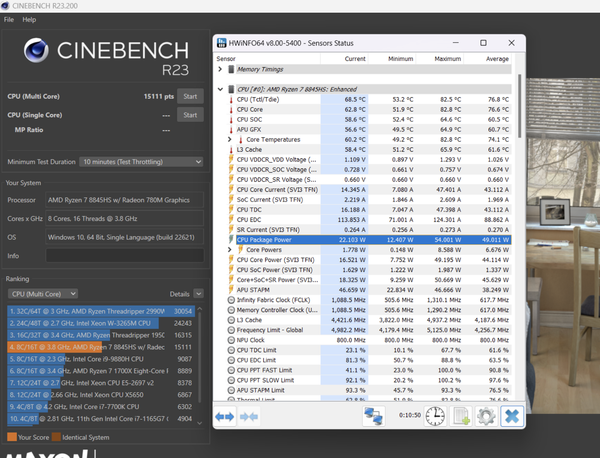
Task: Click the ranking list scroll-up arrow
Action: click(x=199, y=308)
